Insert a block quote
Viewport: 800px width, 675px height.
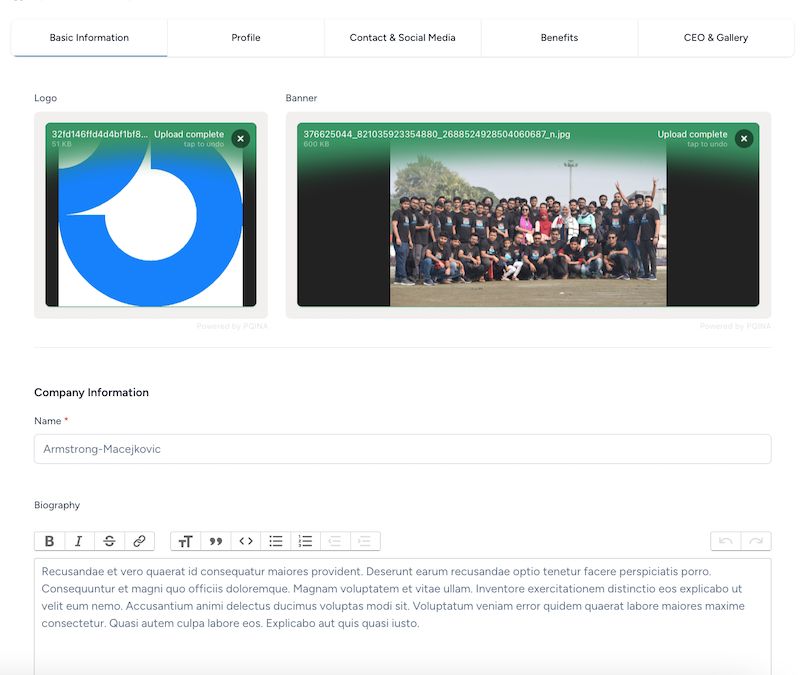click(x=216, y=541)
